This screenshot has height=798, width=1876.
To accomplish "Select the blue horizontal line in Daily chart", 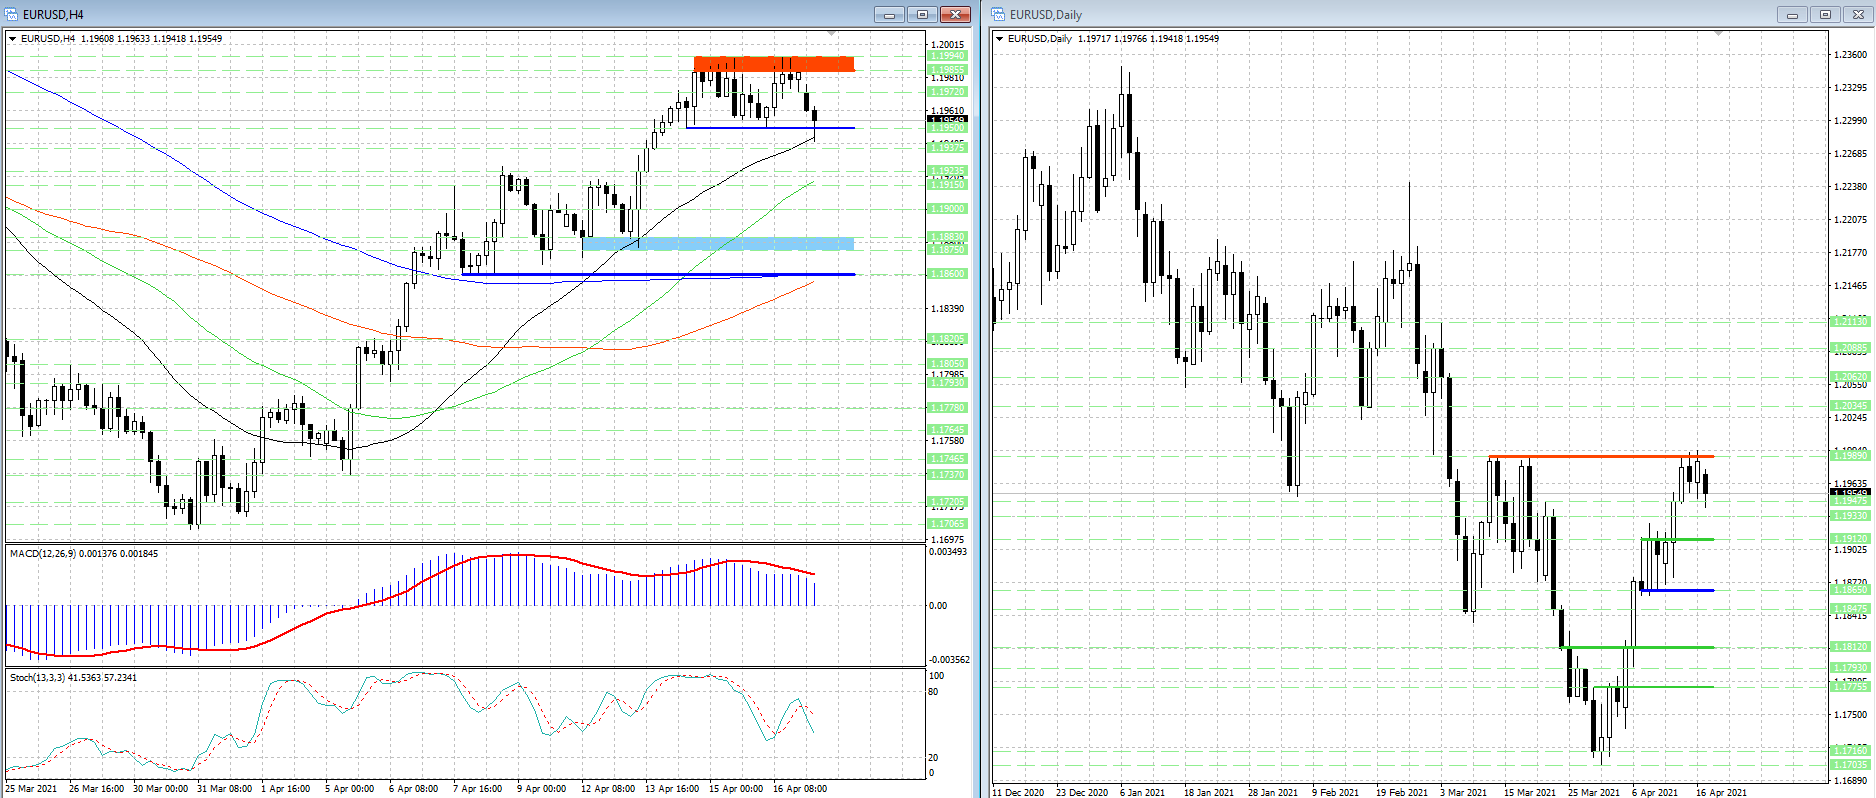I will click(1677, 590).
